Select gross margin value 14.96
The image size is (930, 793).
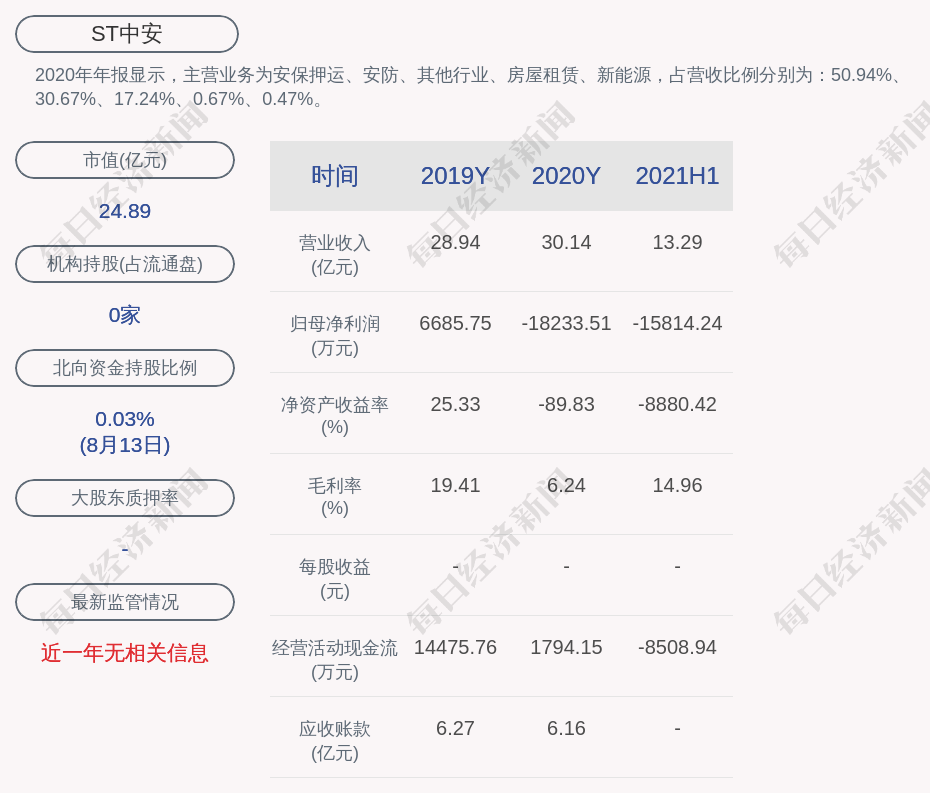(x=677, y=485)
